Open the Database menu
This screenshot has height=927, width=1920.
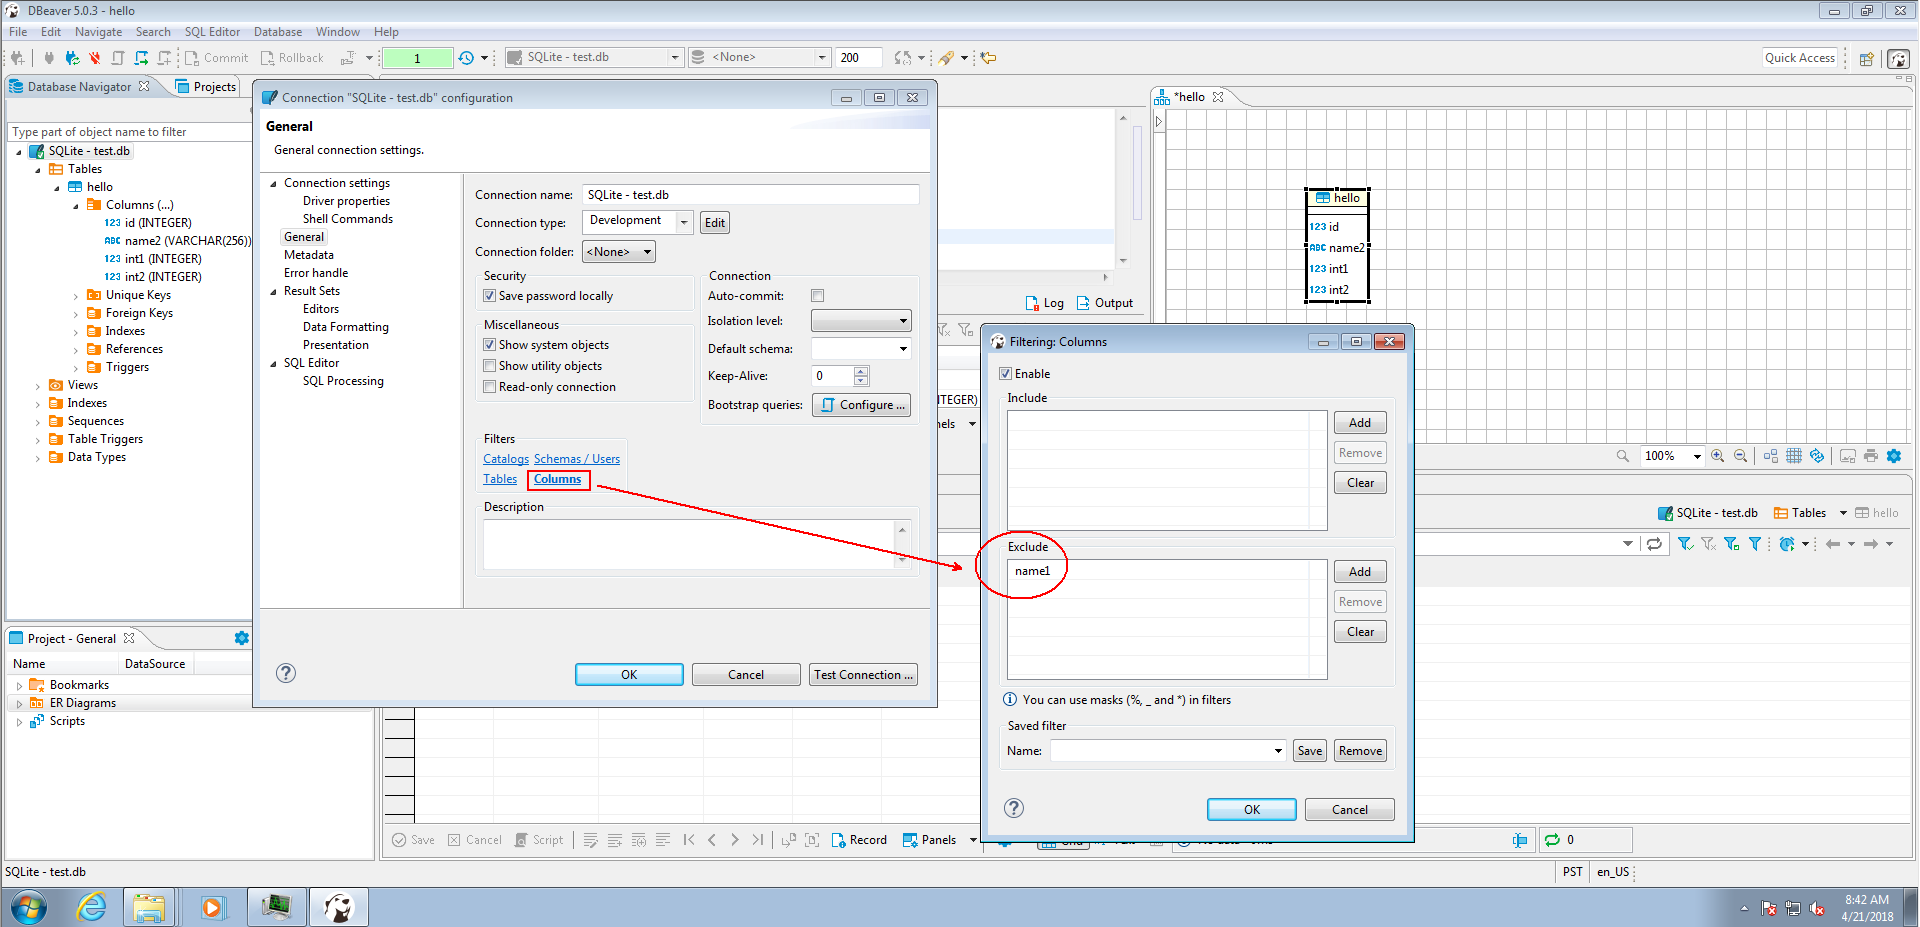click(278, 32)
